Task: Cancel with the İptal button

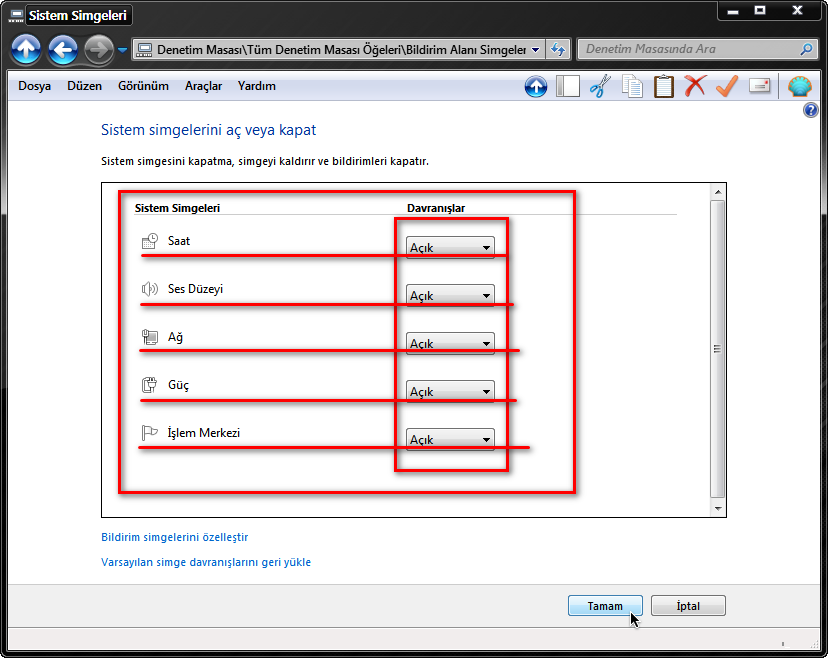Action: (688, 606)
